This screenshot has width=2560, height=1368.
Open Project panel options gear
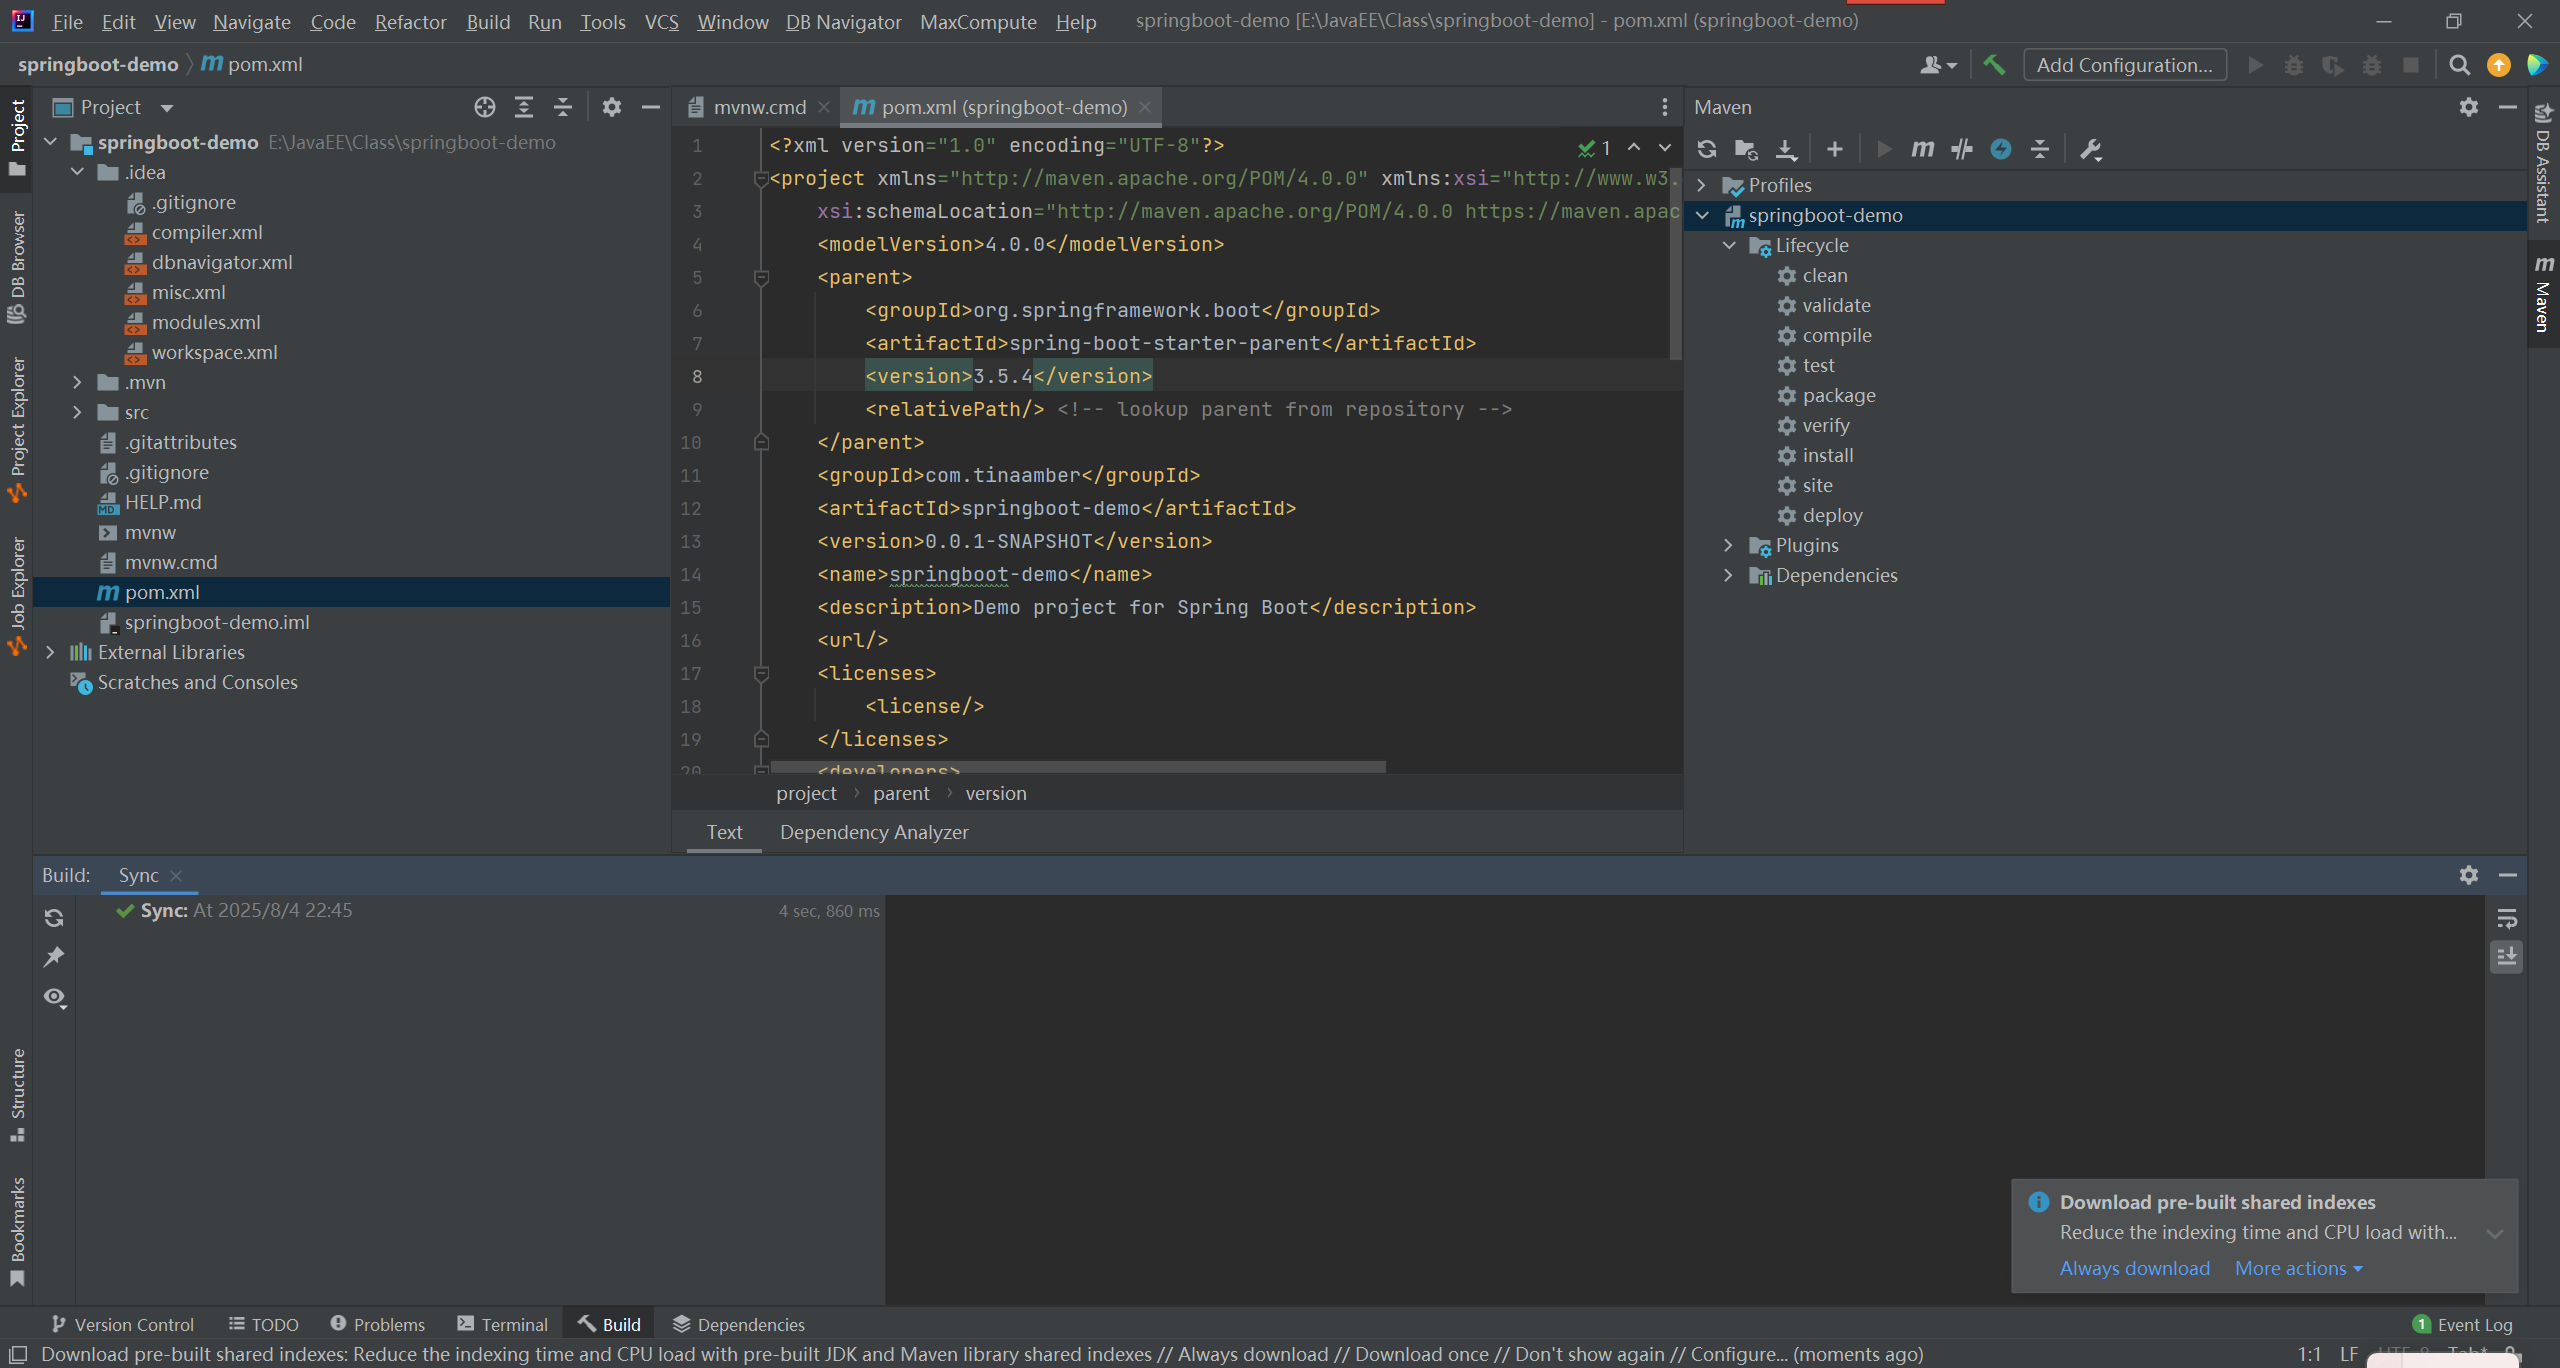pos(612,107)
